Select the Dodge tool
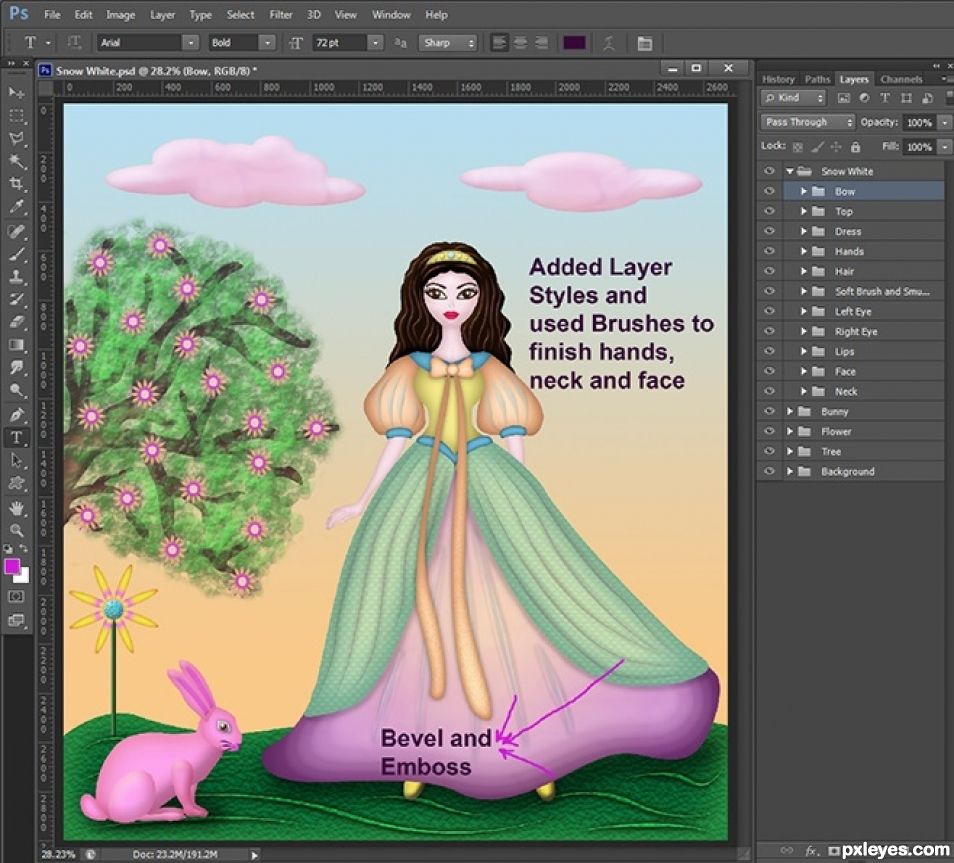The width and height of the screenshot is (954, 863). tap(16, 390)
